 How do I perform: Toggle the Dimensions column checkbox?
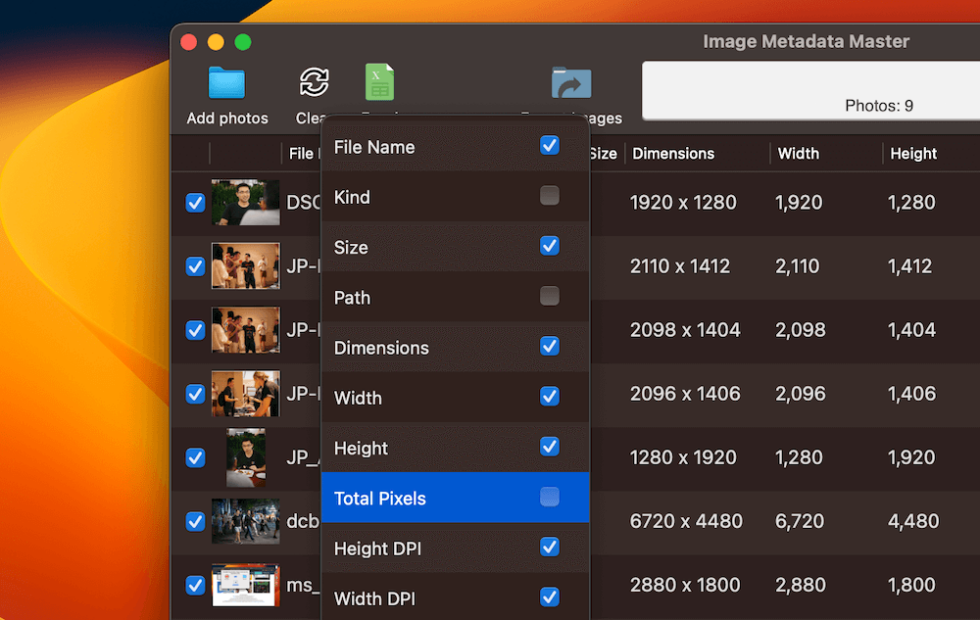click(x=549, y=346)
